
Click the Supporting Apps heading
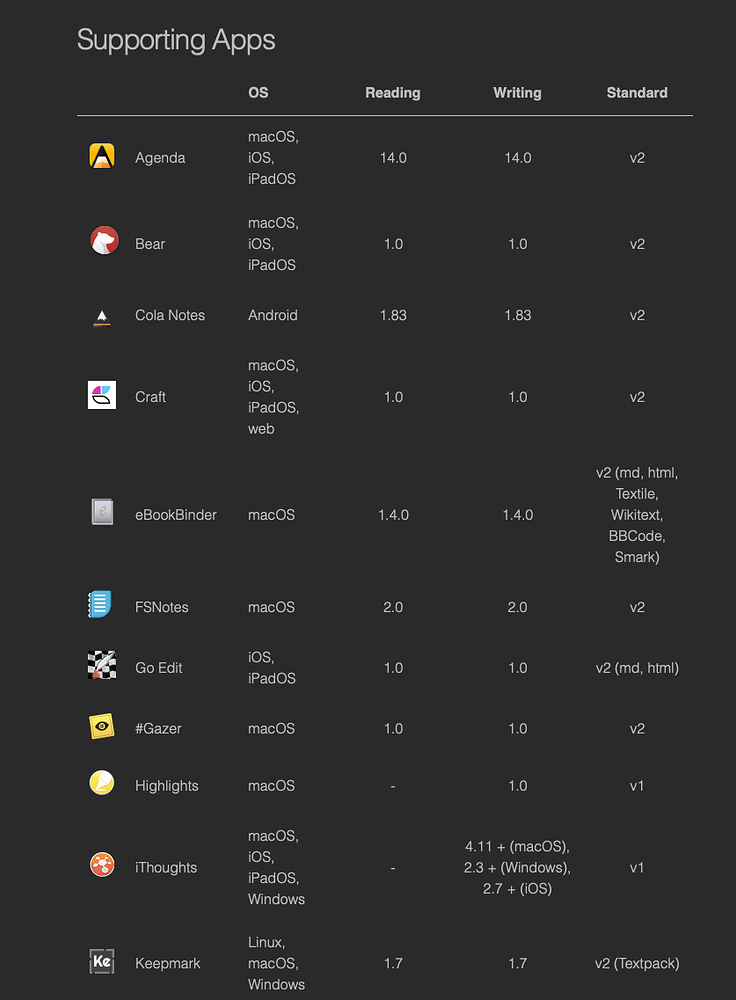coord(176,40)
